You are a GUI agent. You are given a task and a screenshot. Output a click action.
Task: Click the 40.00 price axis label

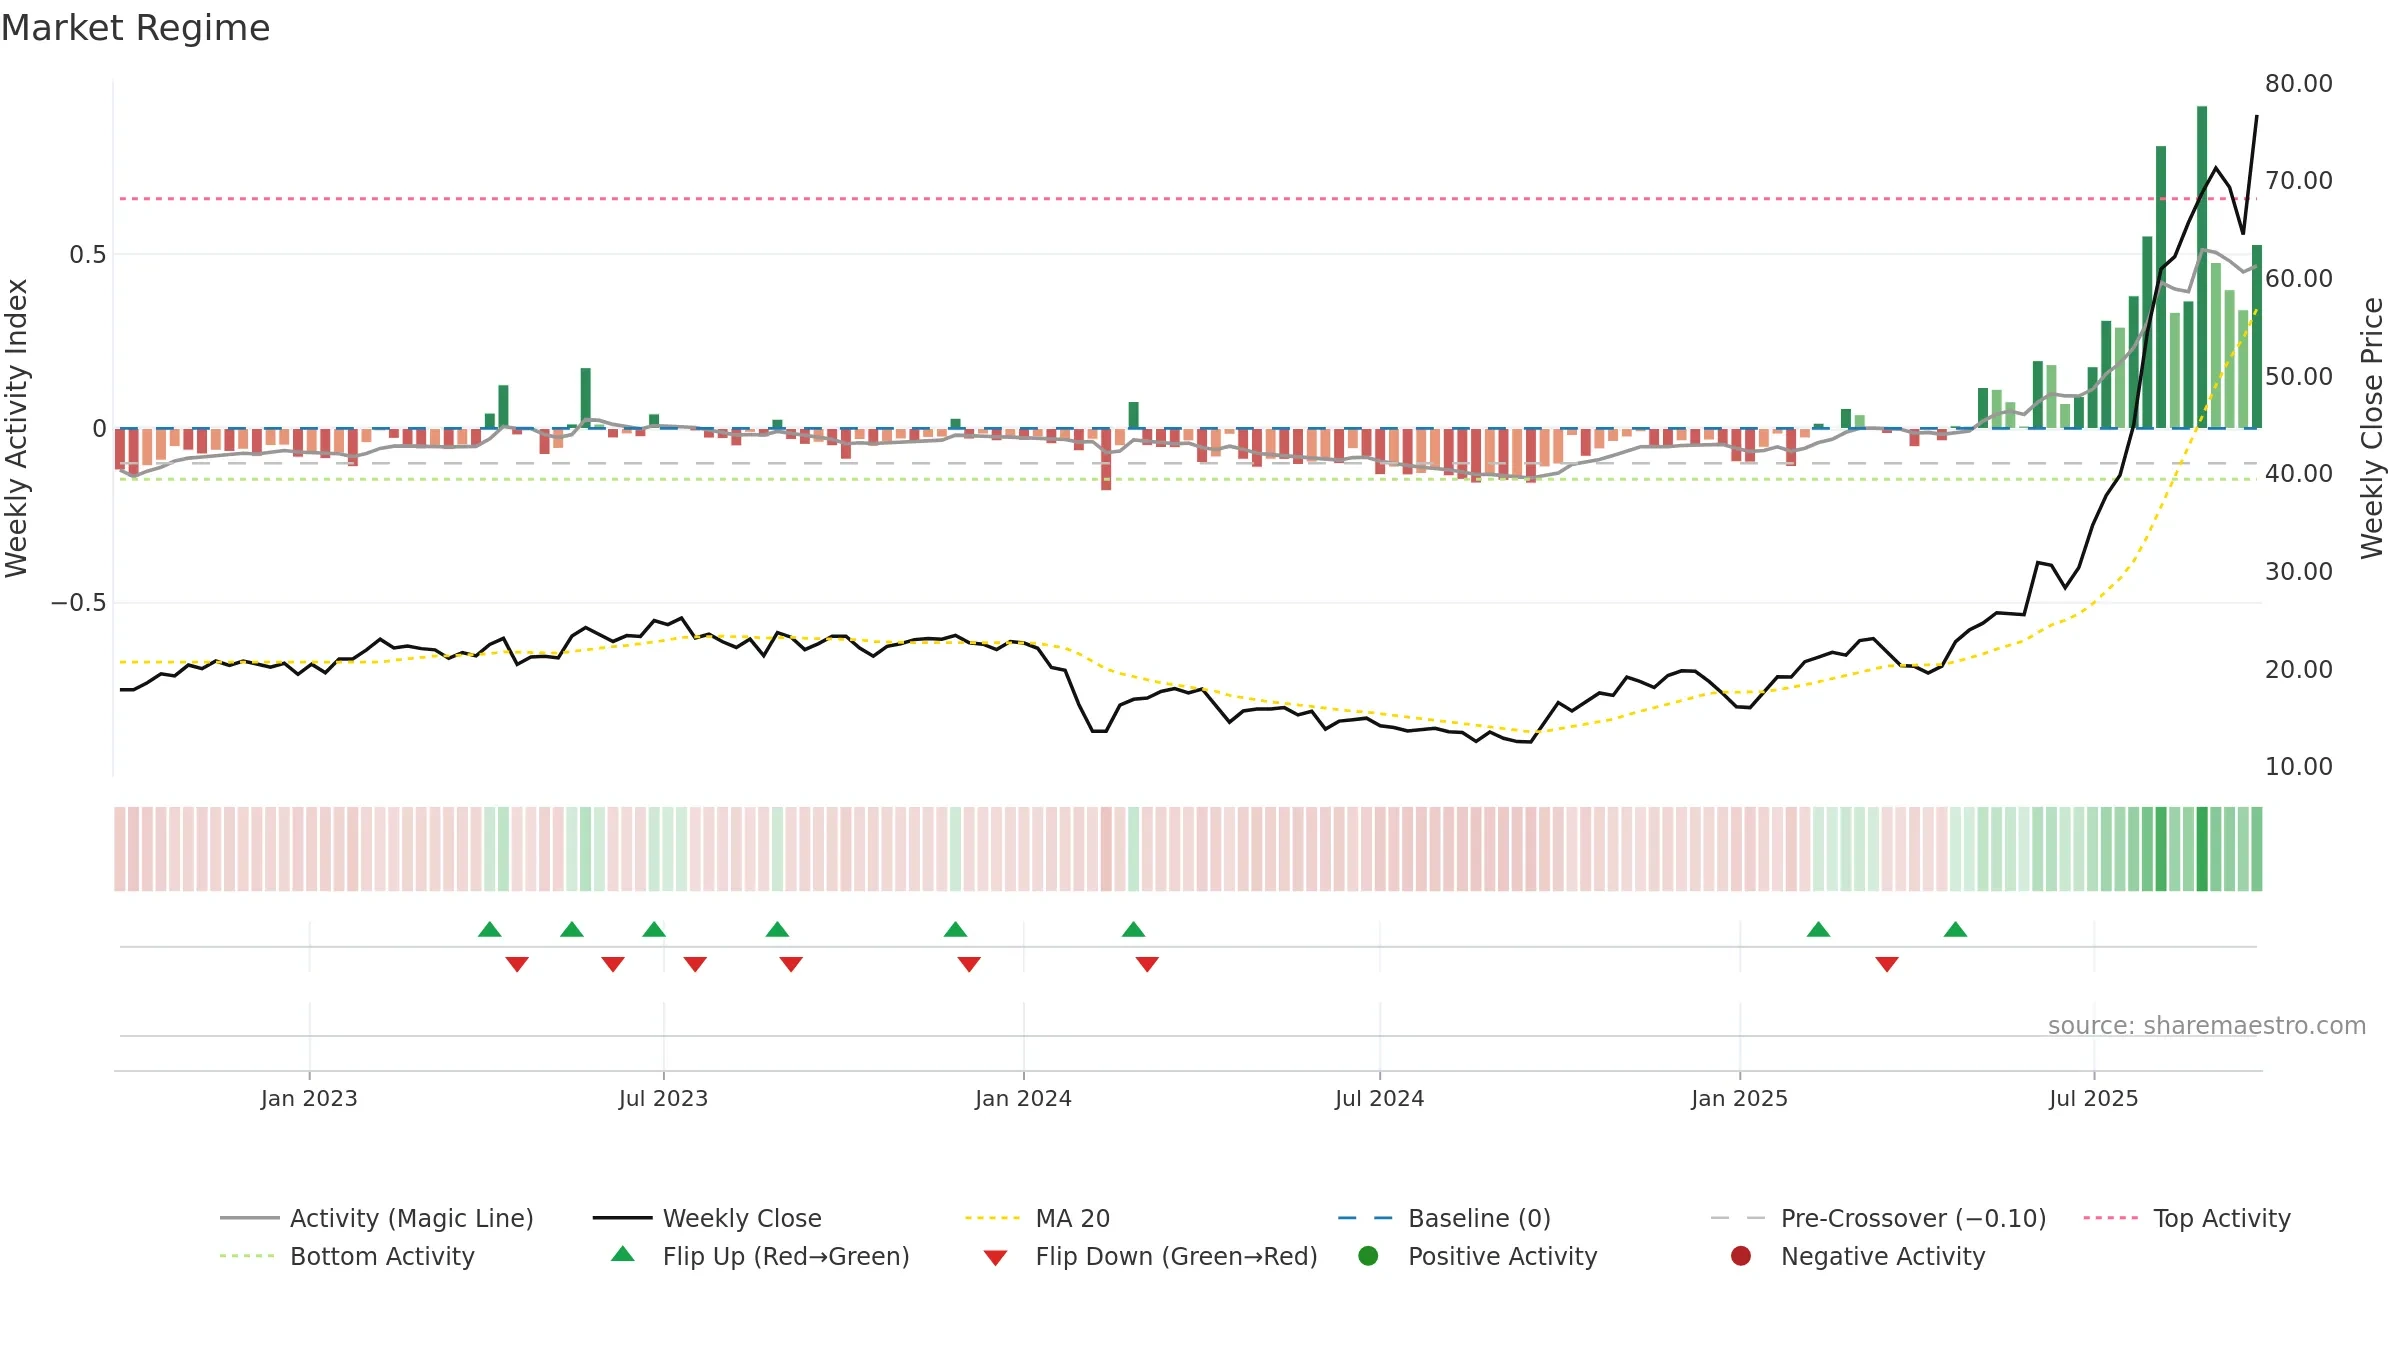[2299, 473]
